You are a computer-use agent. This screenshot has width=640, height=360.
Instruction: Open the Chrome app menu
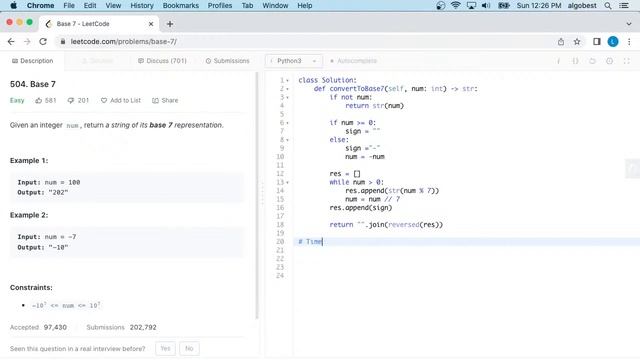coord(40,6)
